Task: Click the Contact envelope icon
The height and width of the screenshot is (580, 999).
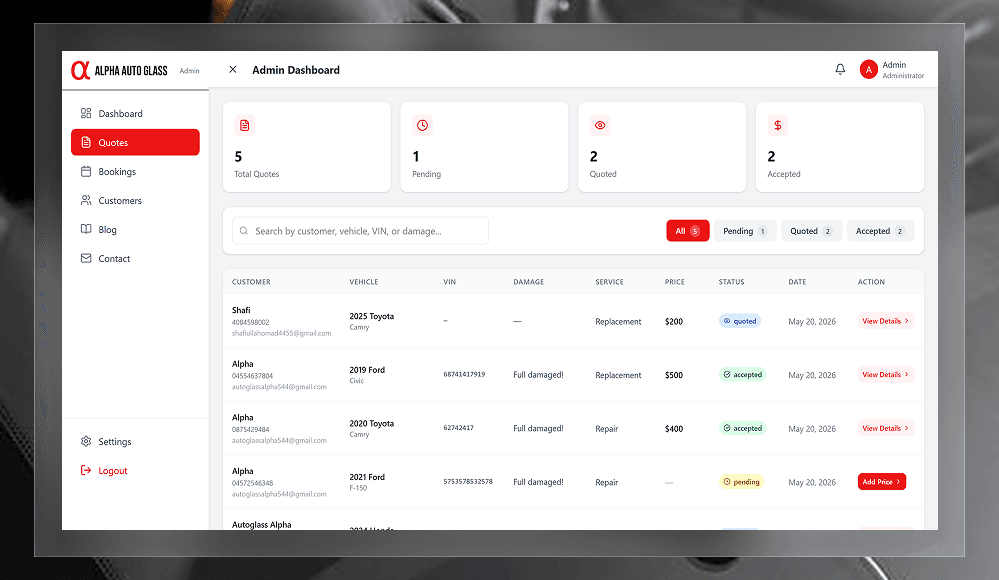Action: (x=86, y=258)
